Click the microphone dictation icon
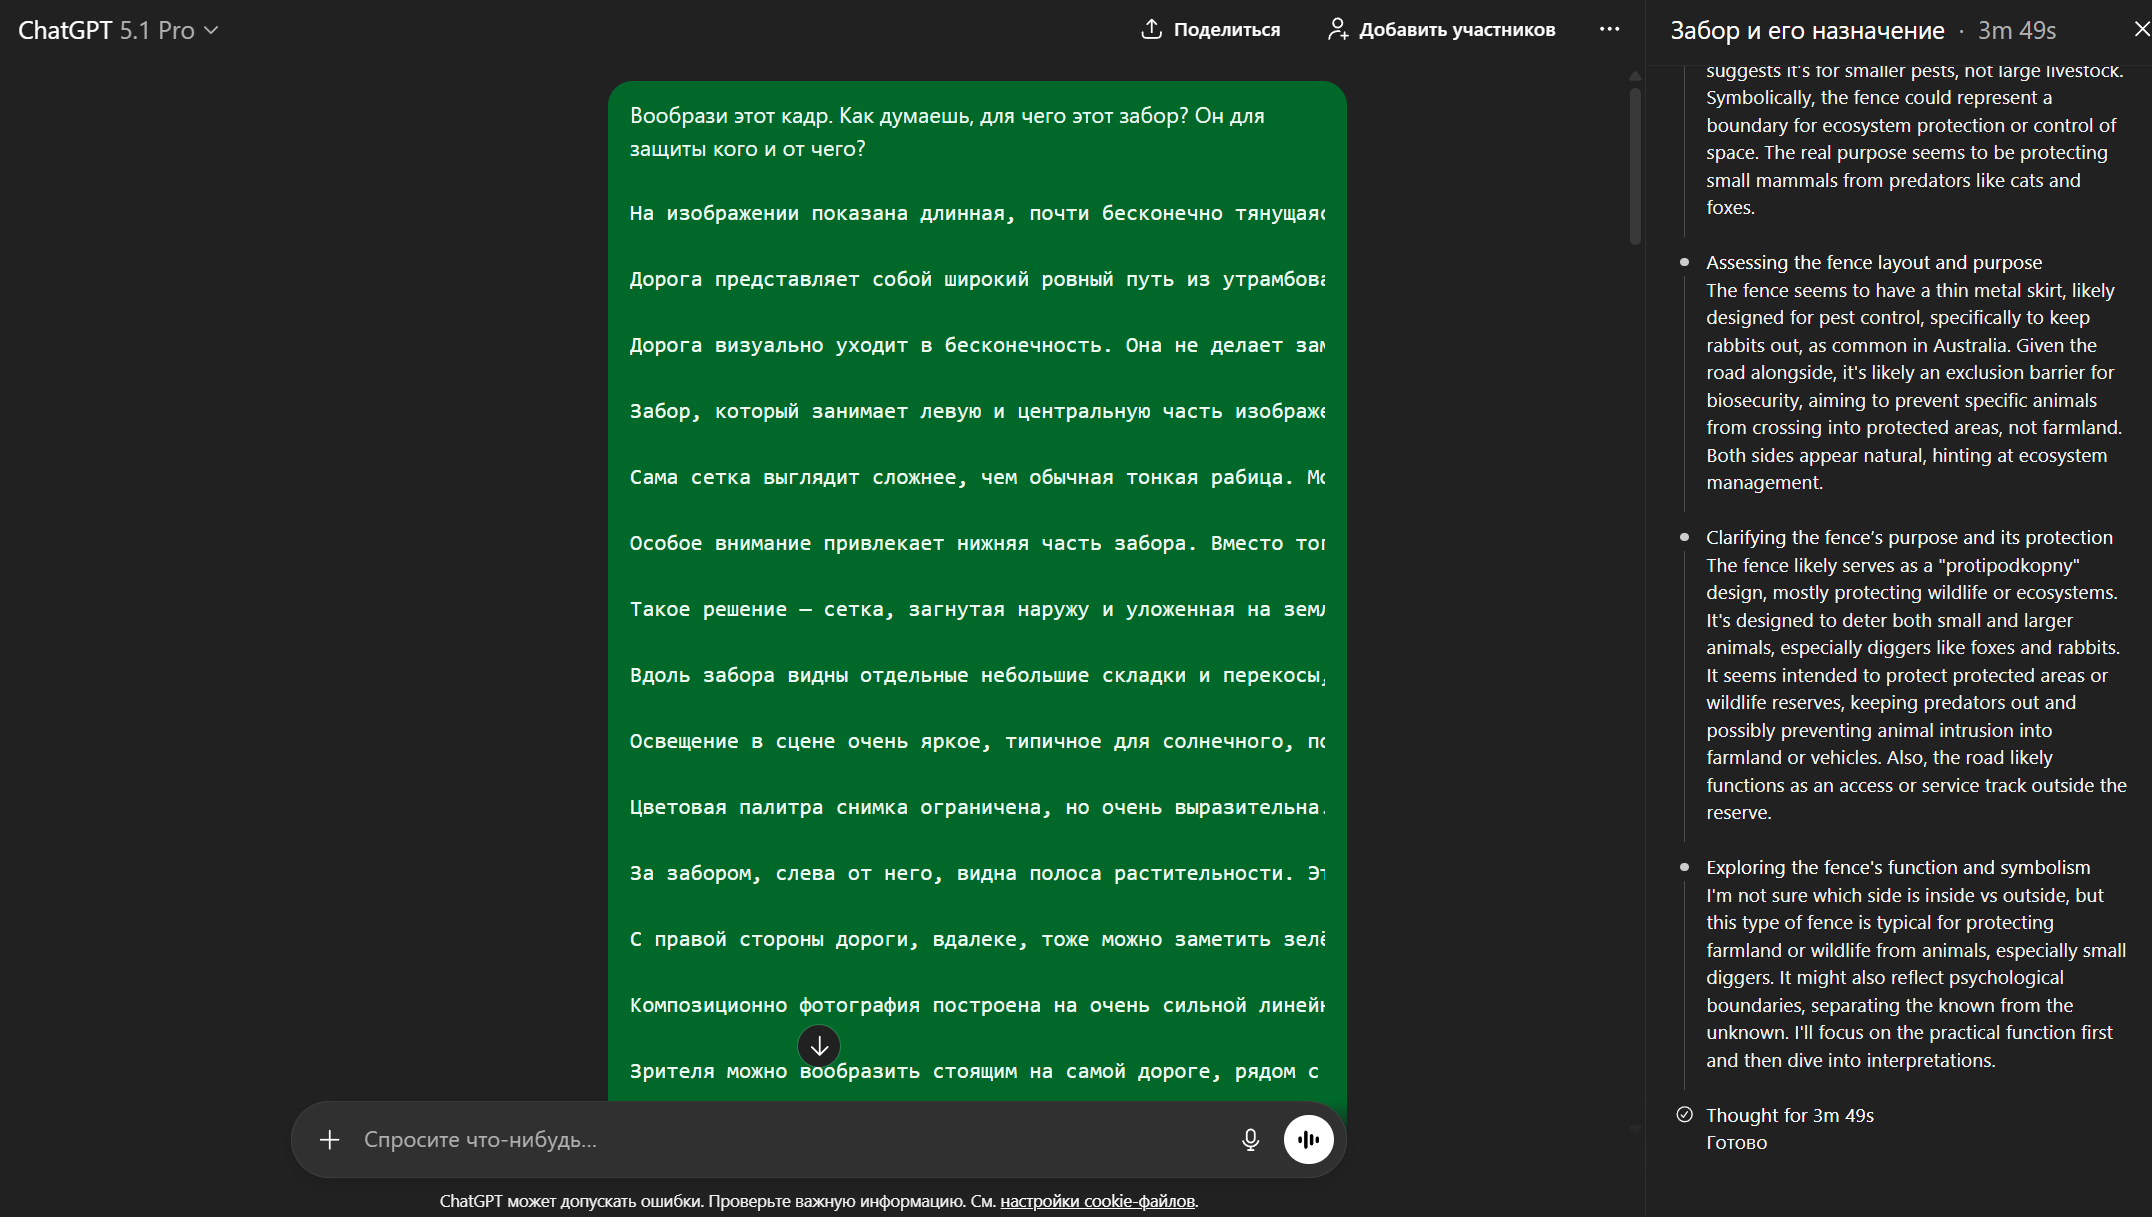This screenshot has width=2152, height=1217. [1250, 1139]
